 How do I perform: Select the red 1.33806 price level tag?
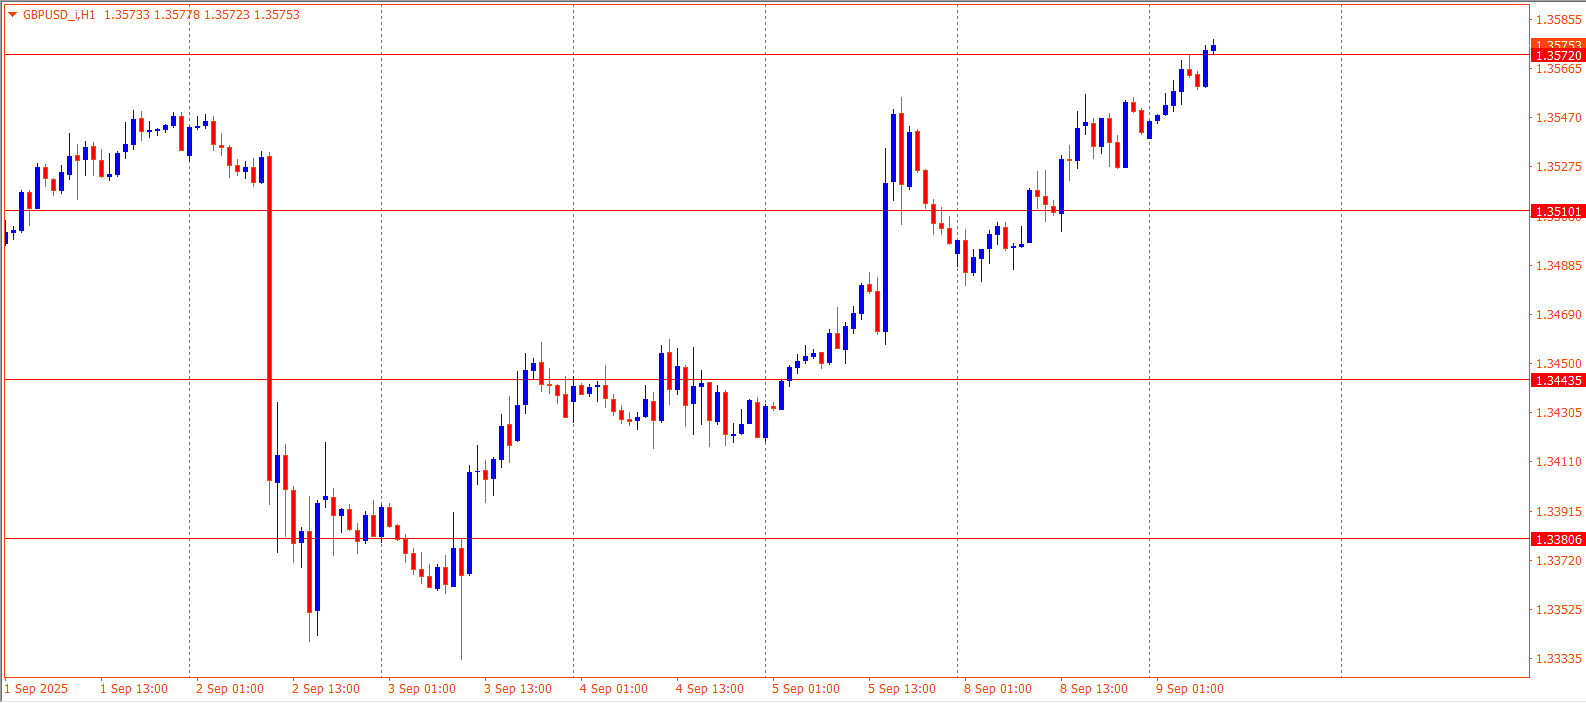click(x=1558, y=539)
